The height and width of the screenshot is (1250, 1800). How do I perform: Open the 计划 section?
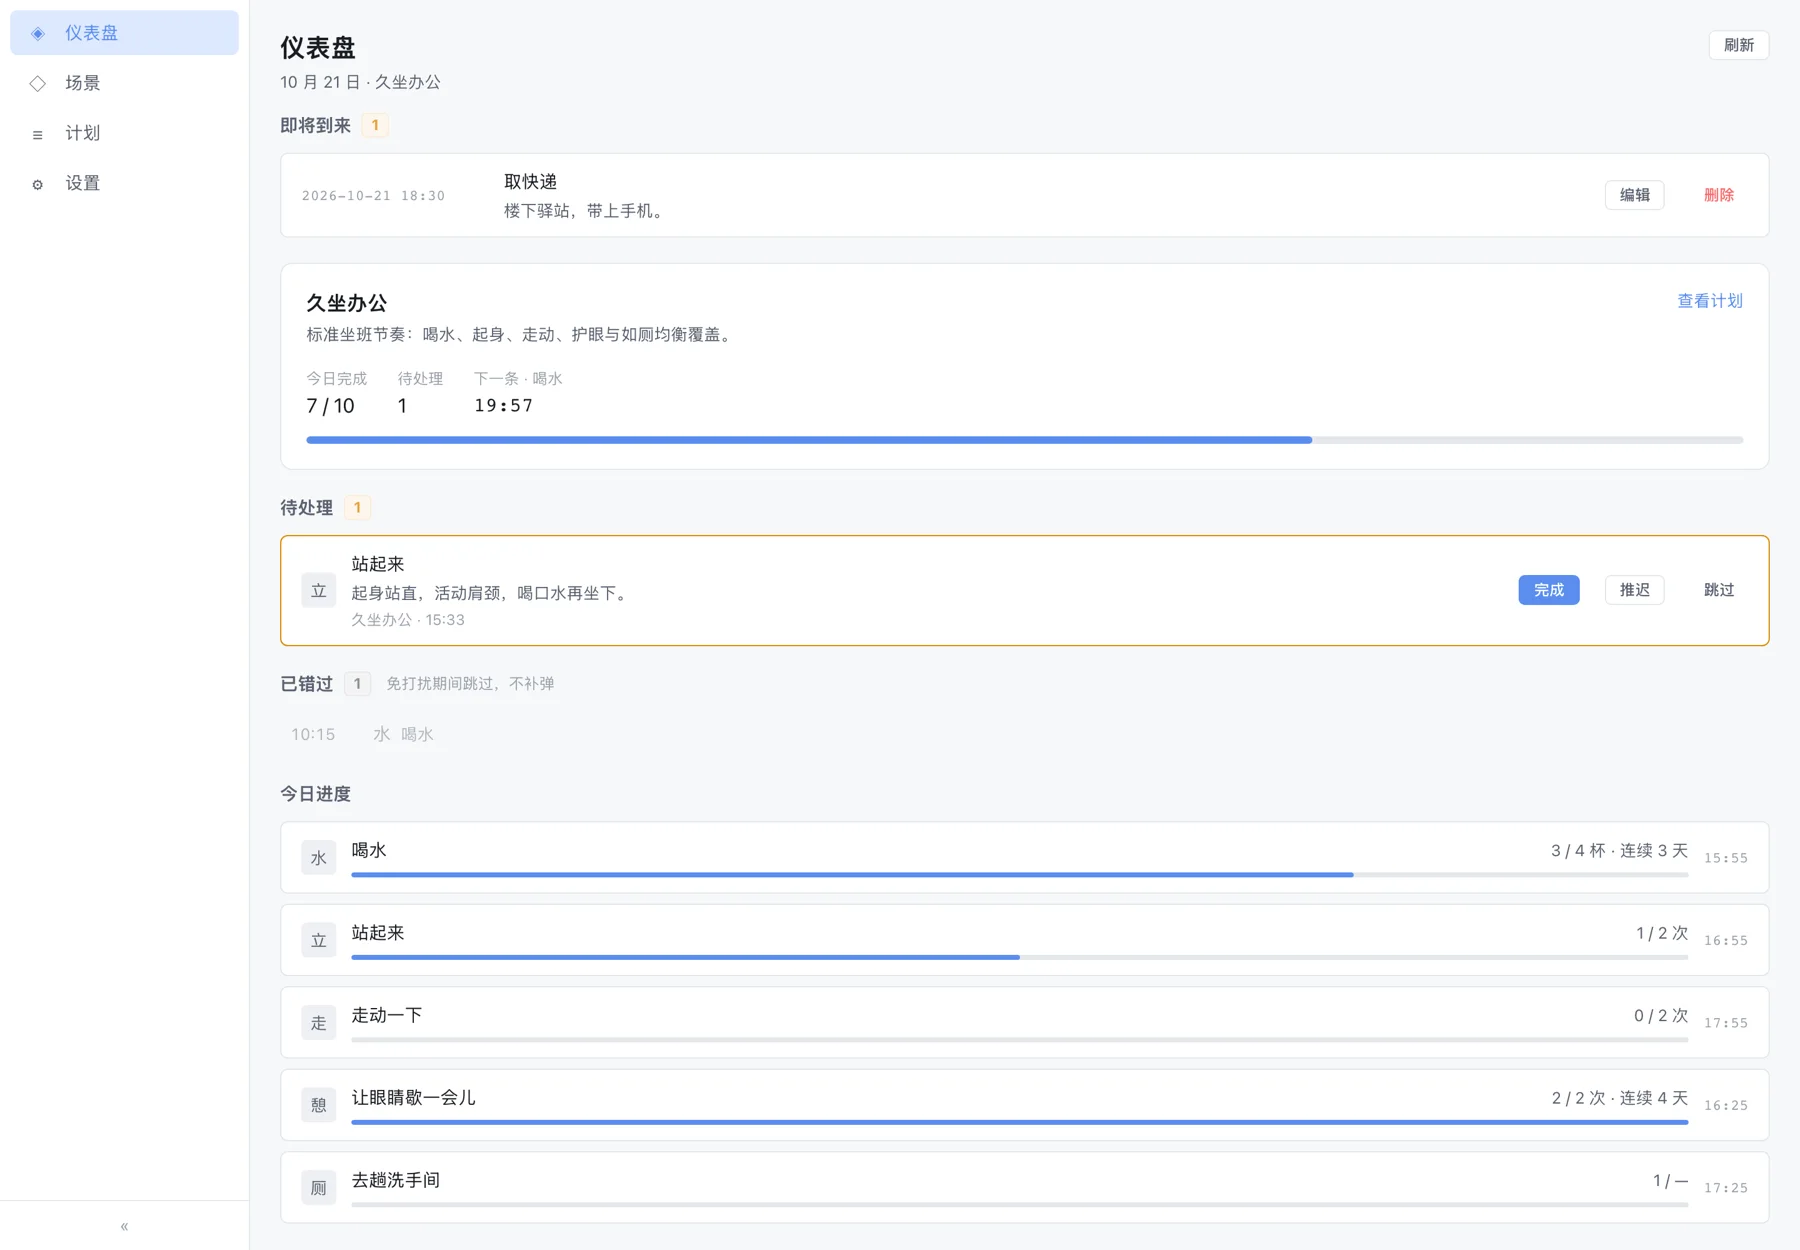[x=124, y=133]
